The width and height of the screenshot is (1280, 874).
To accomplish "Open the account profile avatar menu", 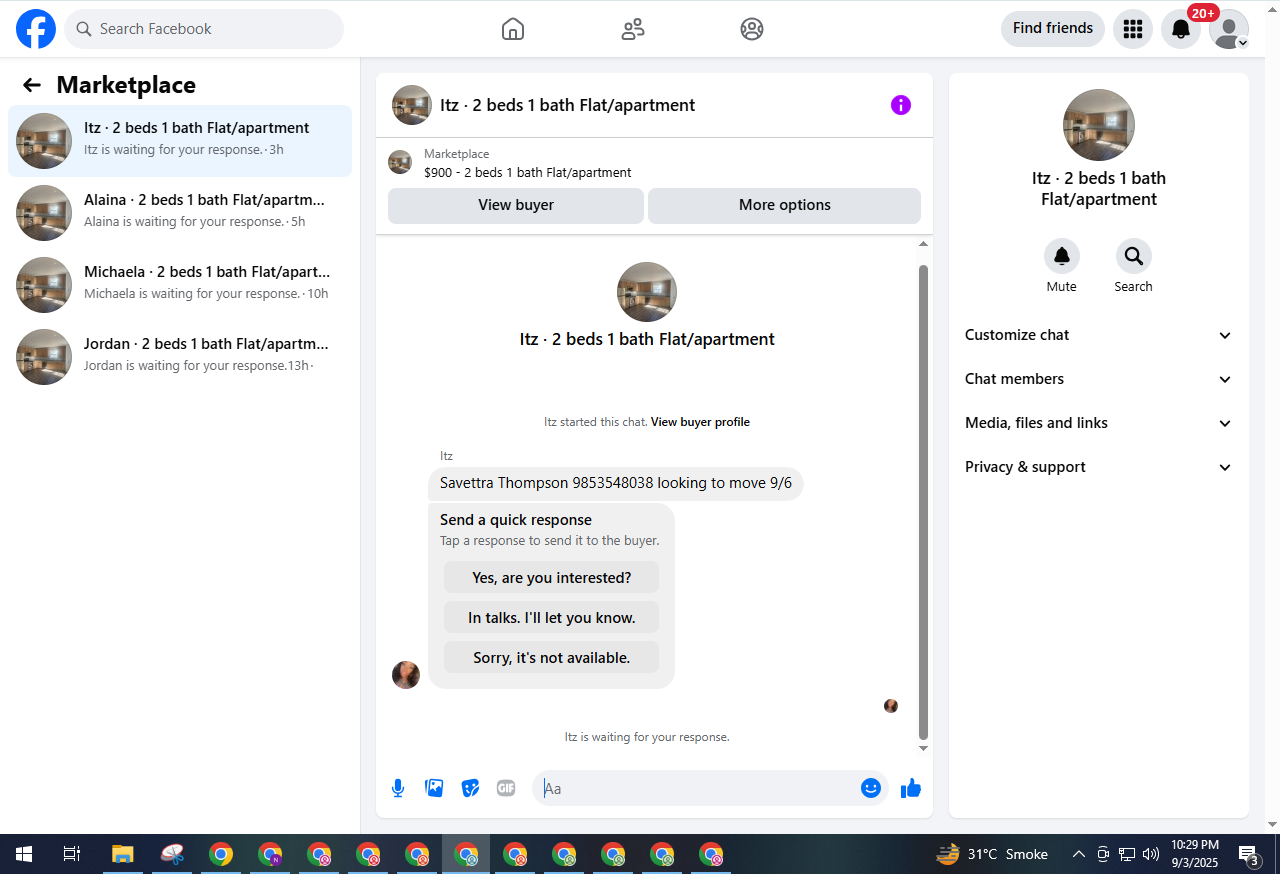I will (1229, 29).
